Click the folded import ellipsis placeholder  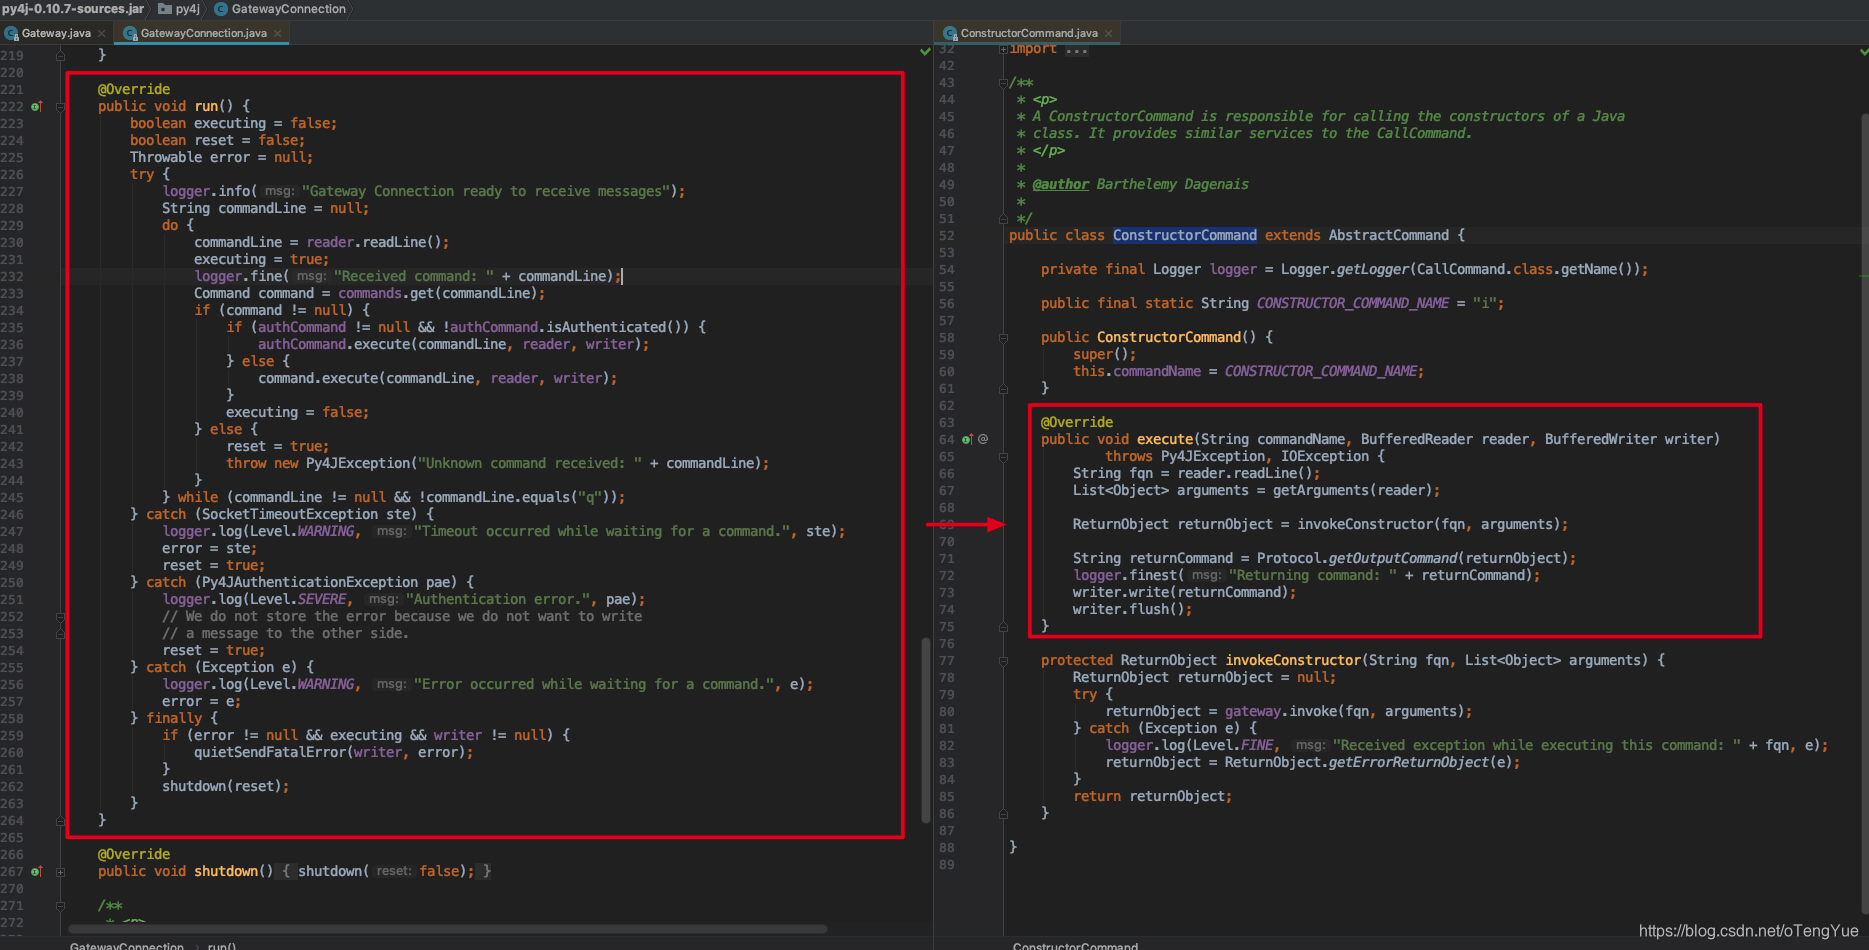point(1076,49)
